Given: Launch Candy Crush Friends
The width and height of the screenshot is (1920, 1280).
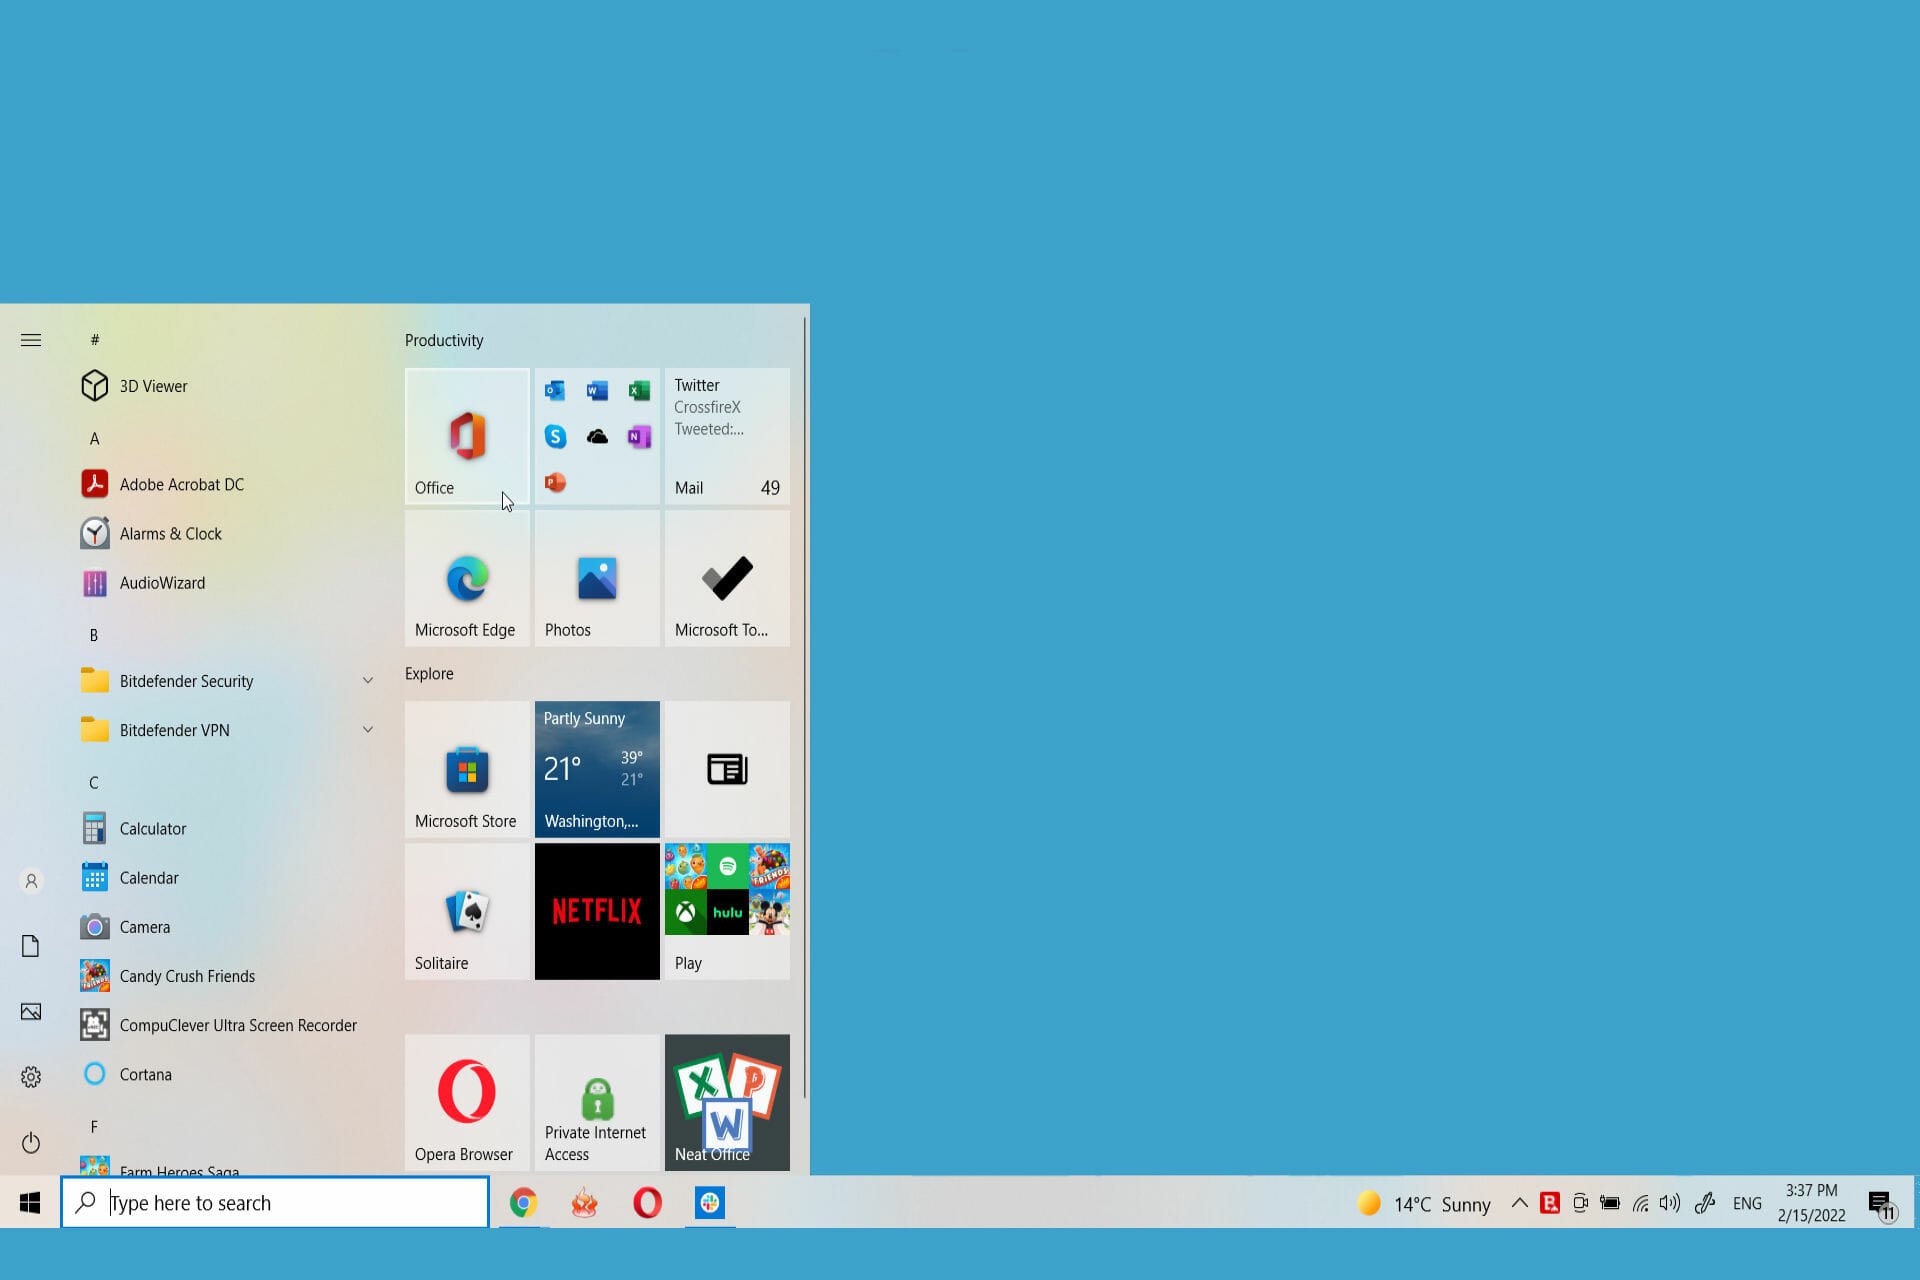Looking at the screenshot, I should click(x=228, y=975).
